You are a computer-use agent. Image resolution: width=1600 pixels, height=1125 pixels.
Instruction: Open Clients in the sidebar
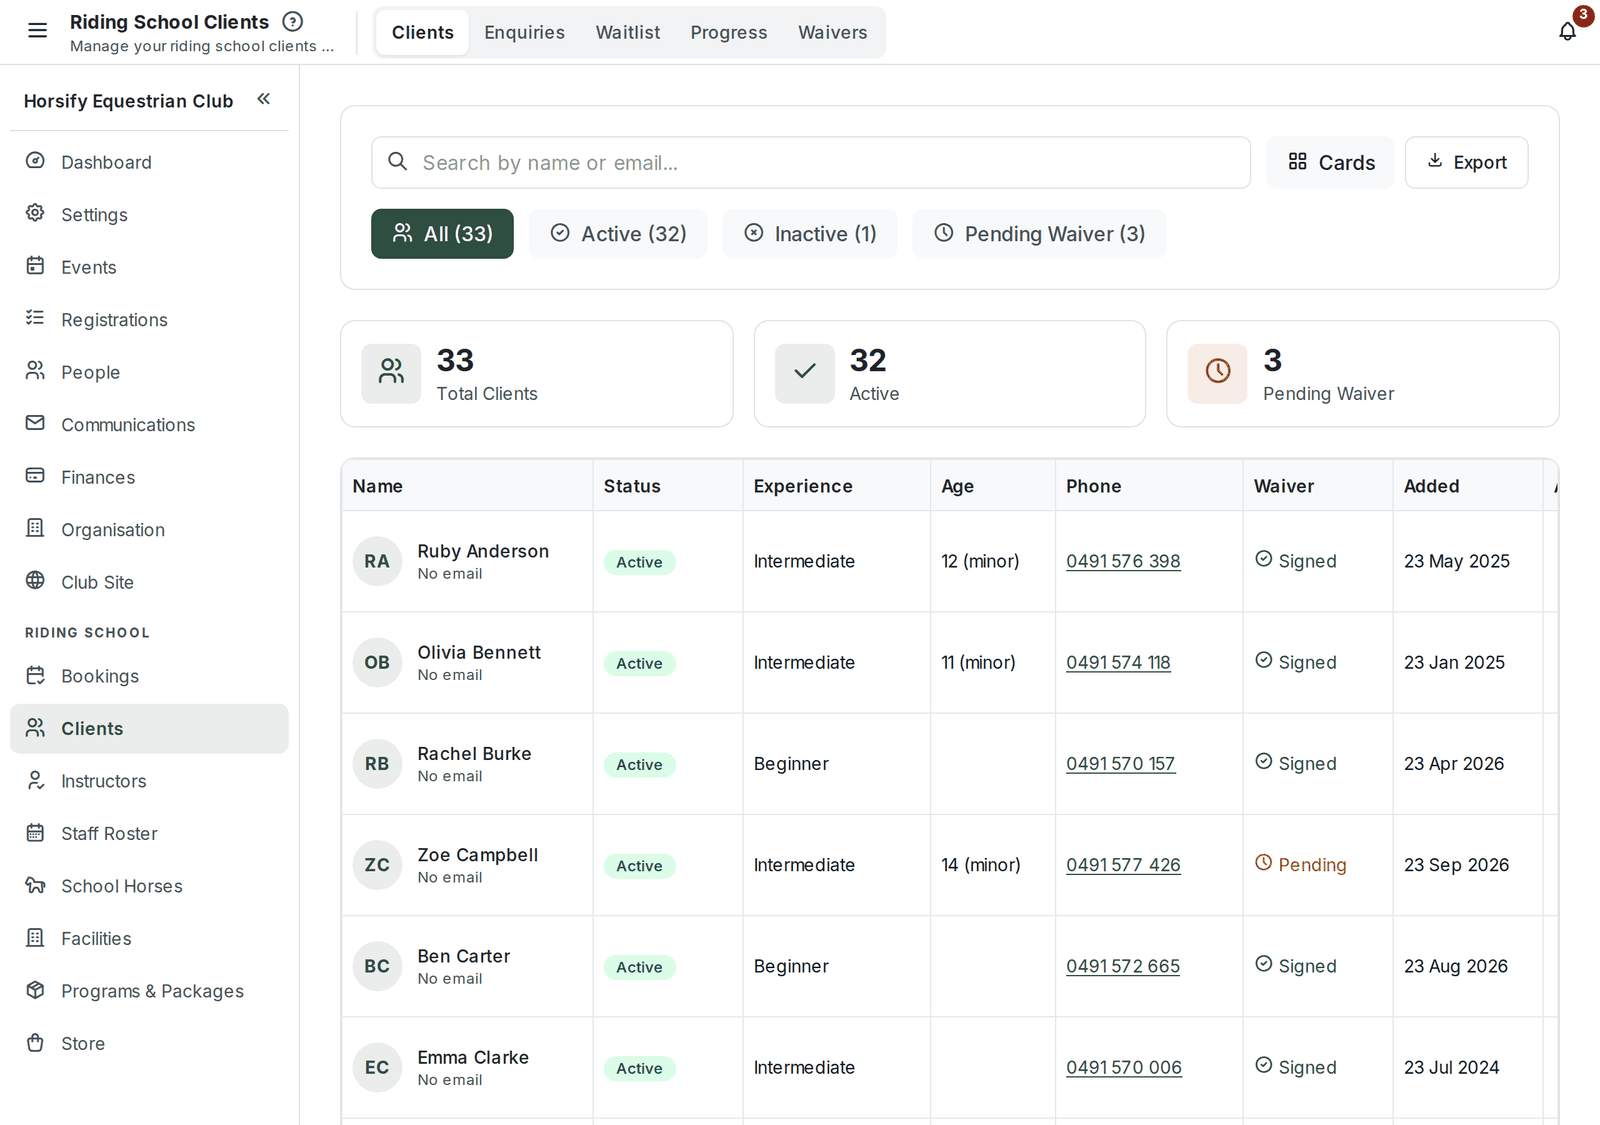149,728
